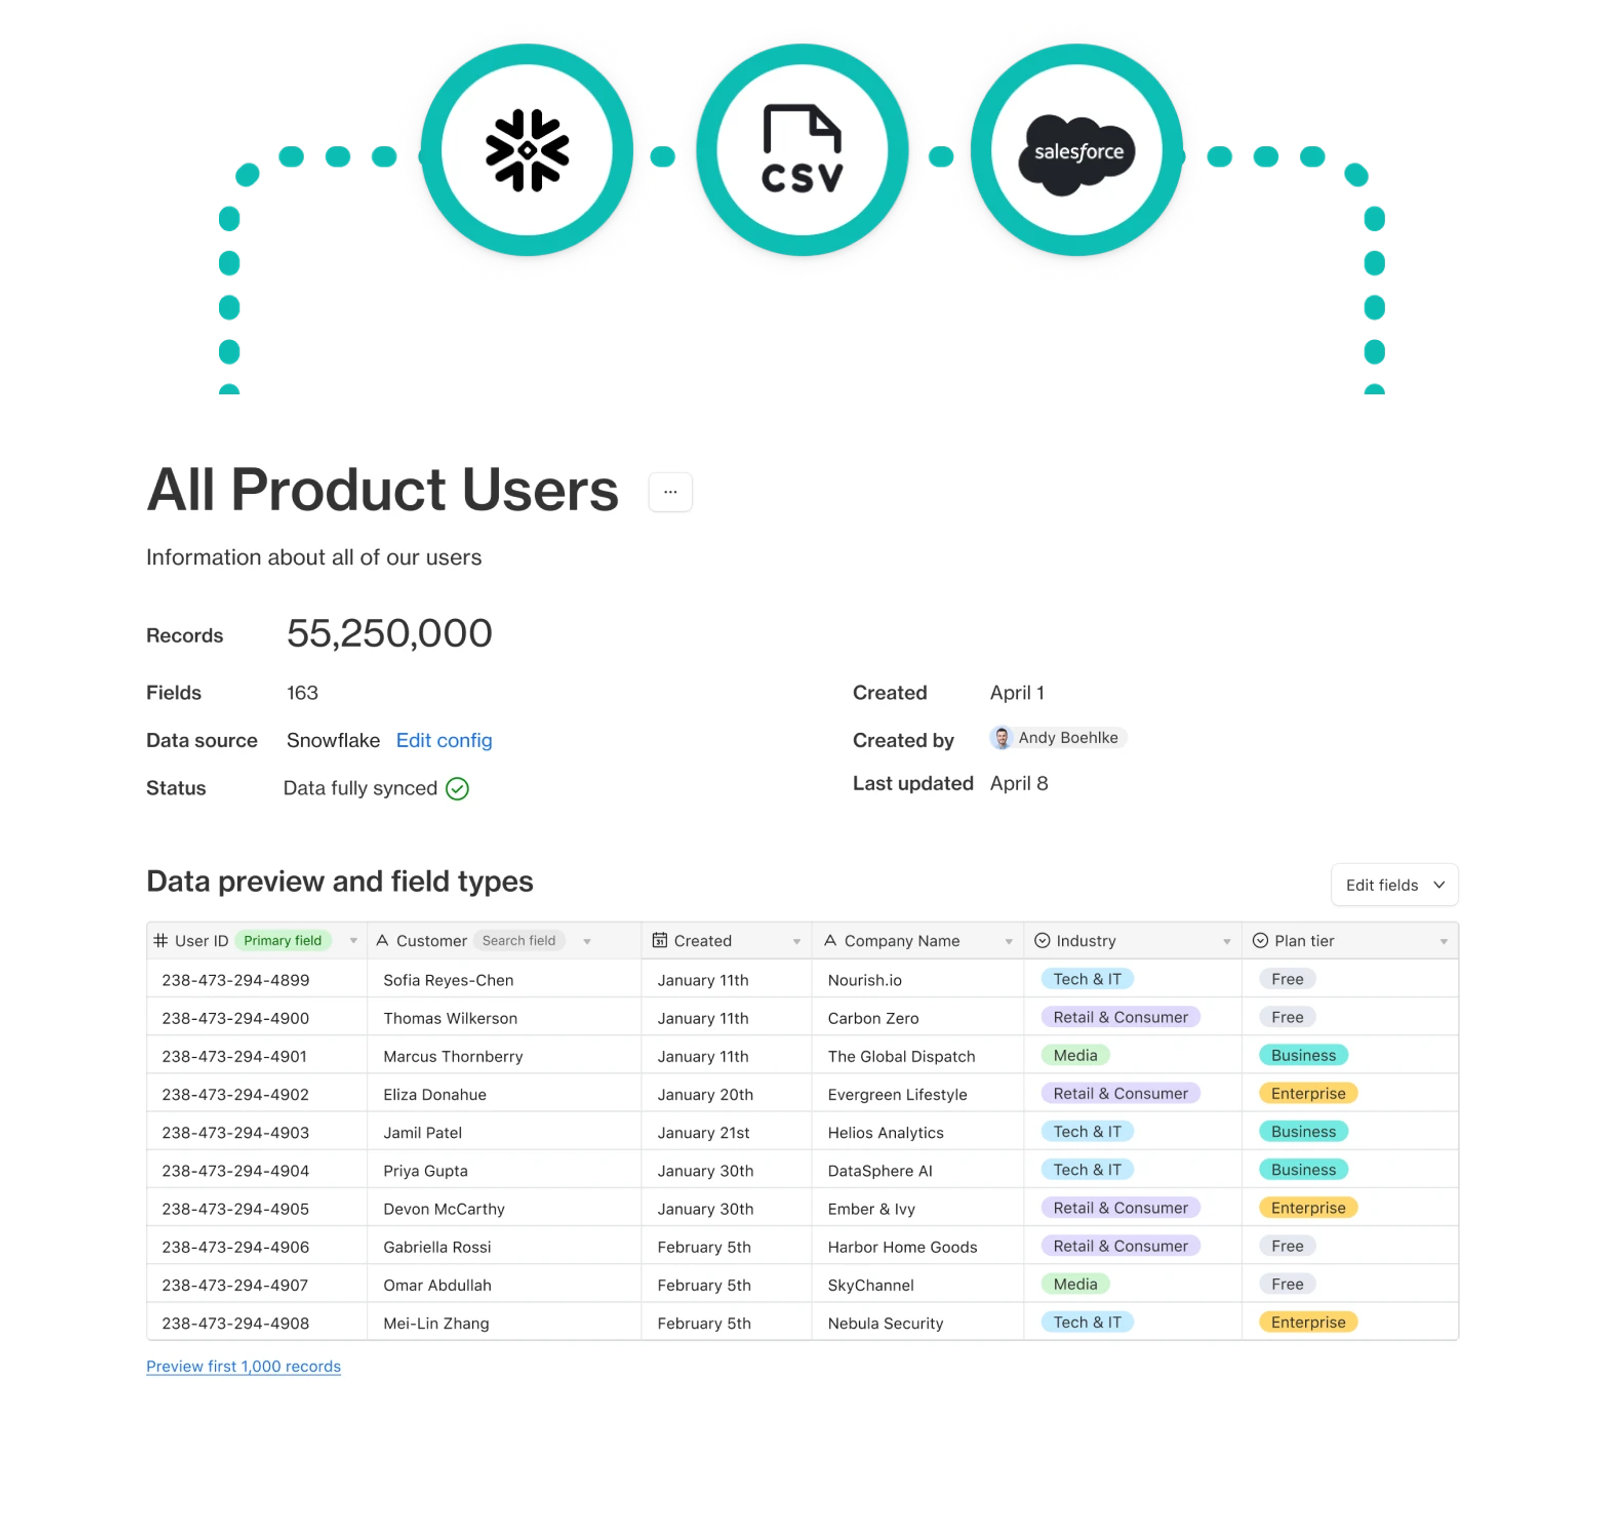Select the Tech & IT tag for Nourish.io
The width and height of the screenshot is (1600, 1529).
(1087, 980)
